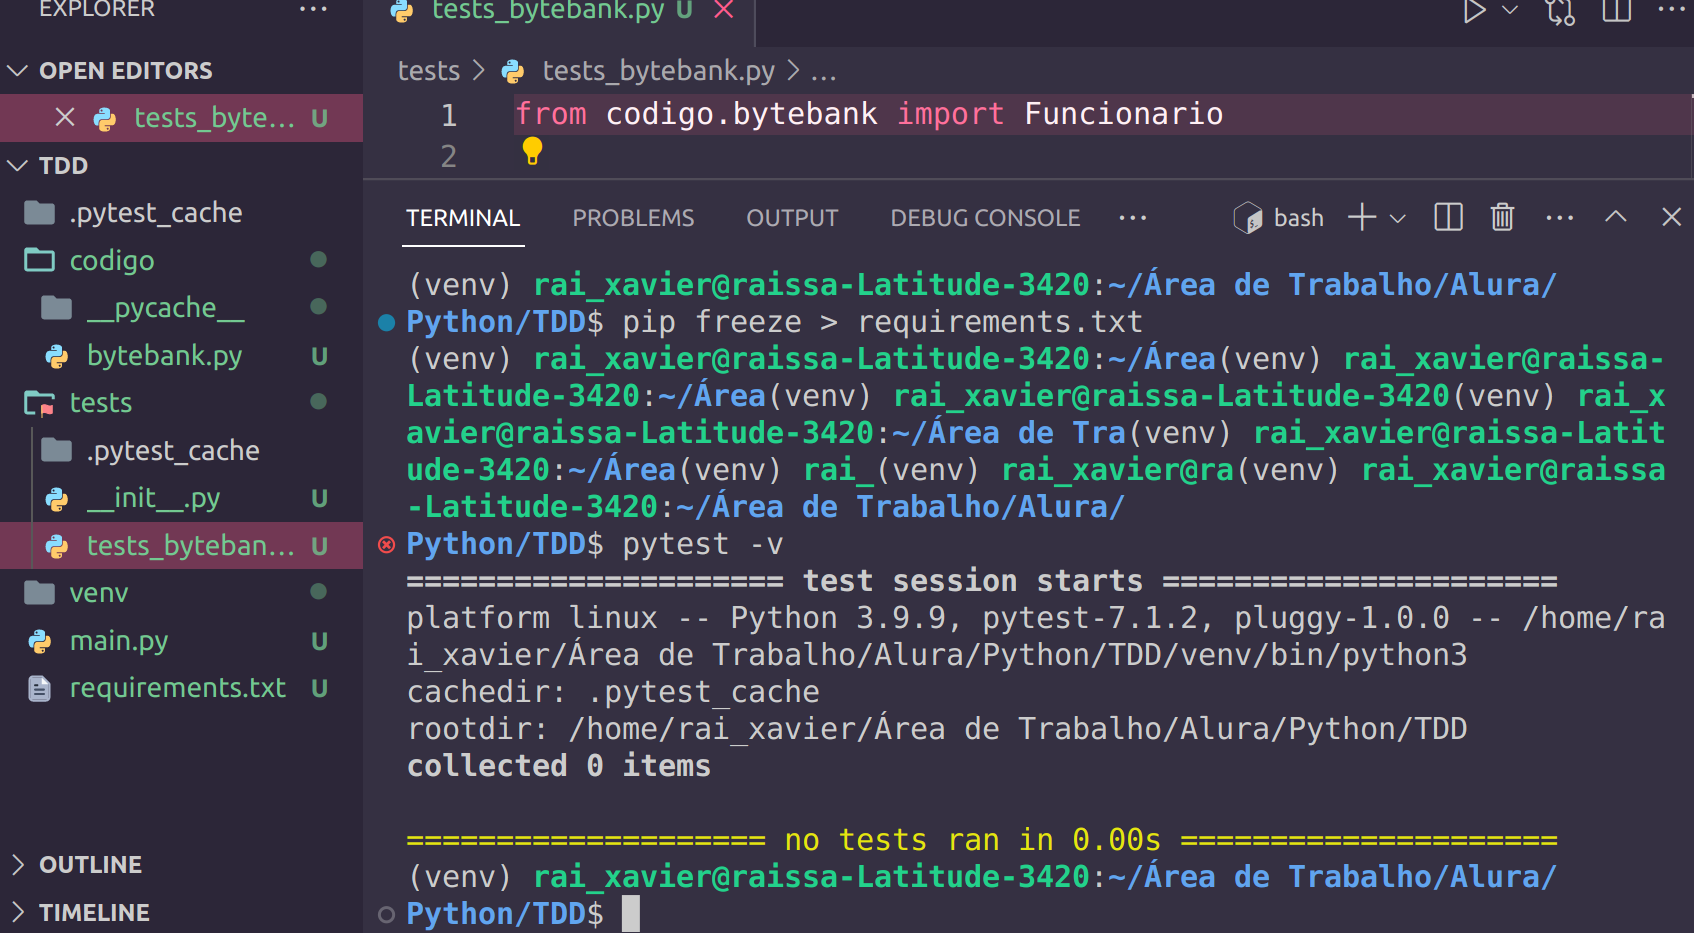Click tests_bytebank.py breadcrumb
This screenshot has height=933, width=1694.
[658, 71]
